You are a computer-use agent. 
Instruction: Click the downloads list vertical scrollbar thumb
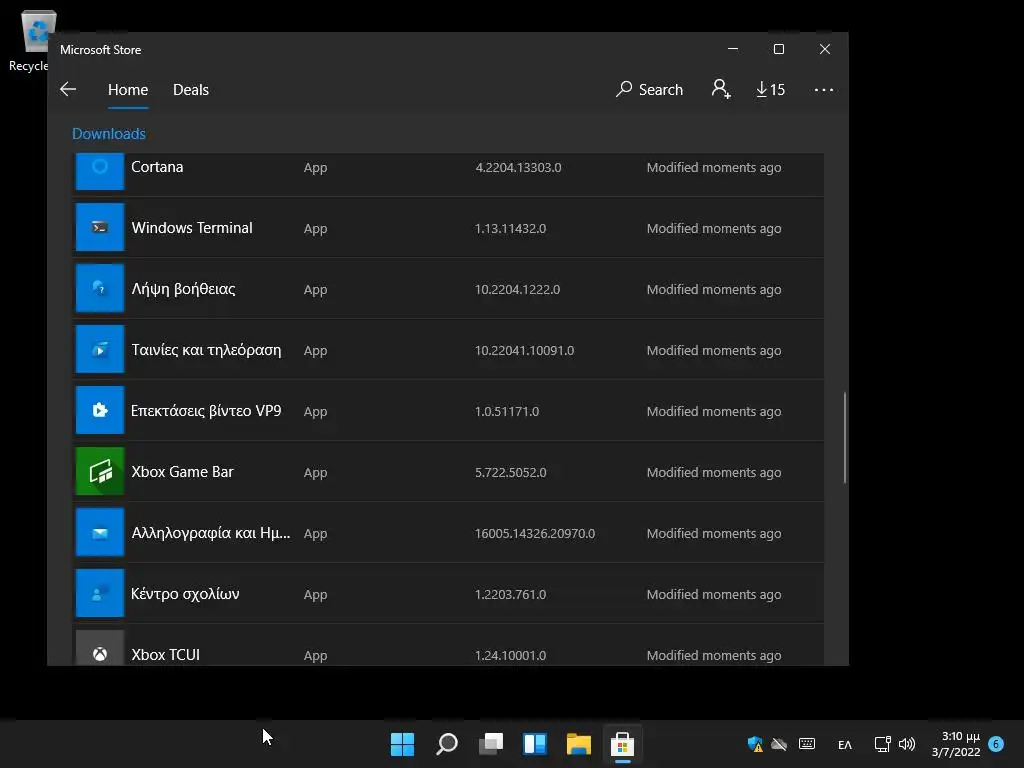tap(845, 438)
